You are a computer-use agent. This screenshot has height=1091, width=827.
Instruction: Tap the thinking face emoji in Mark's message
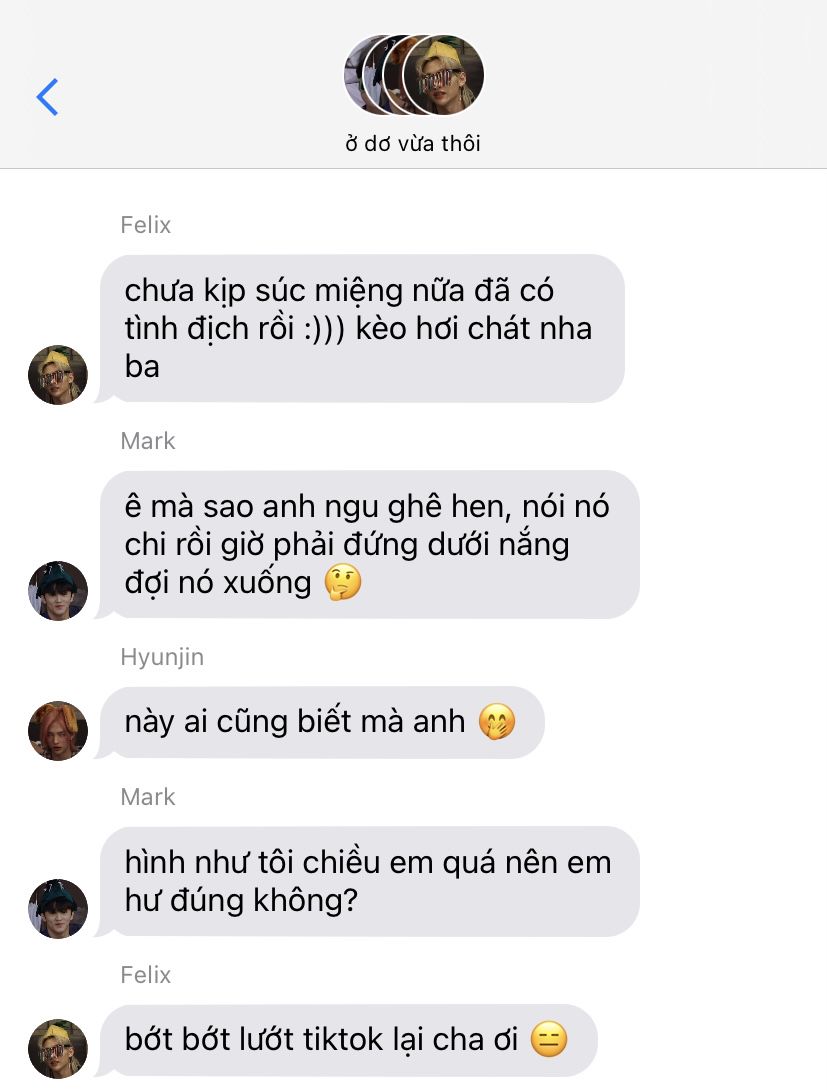(343, 583)
